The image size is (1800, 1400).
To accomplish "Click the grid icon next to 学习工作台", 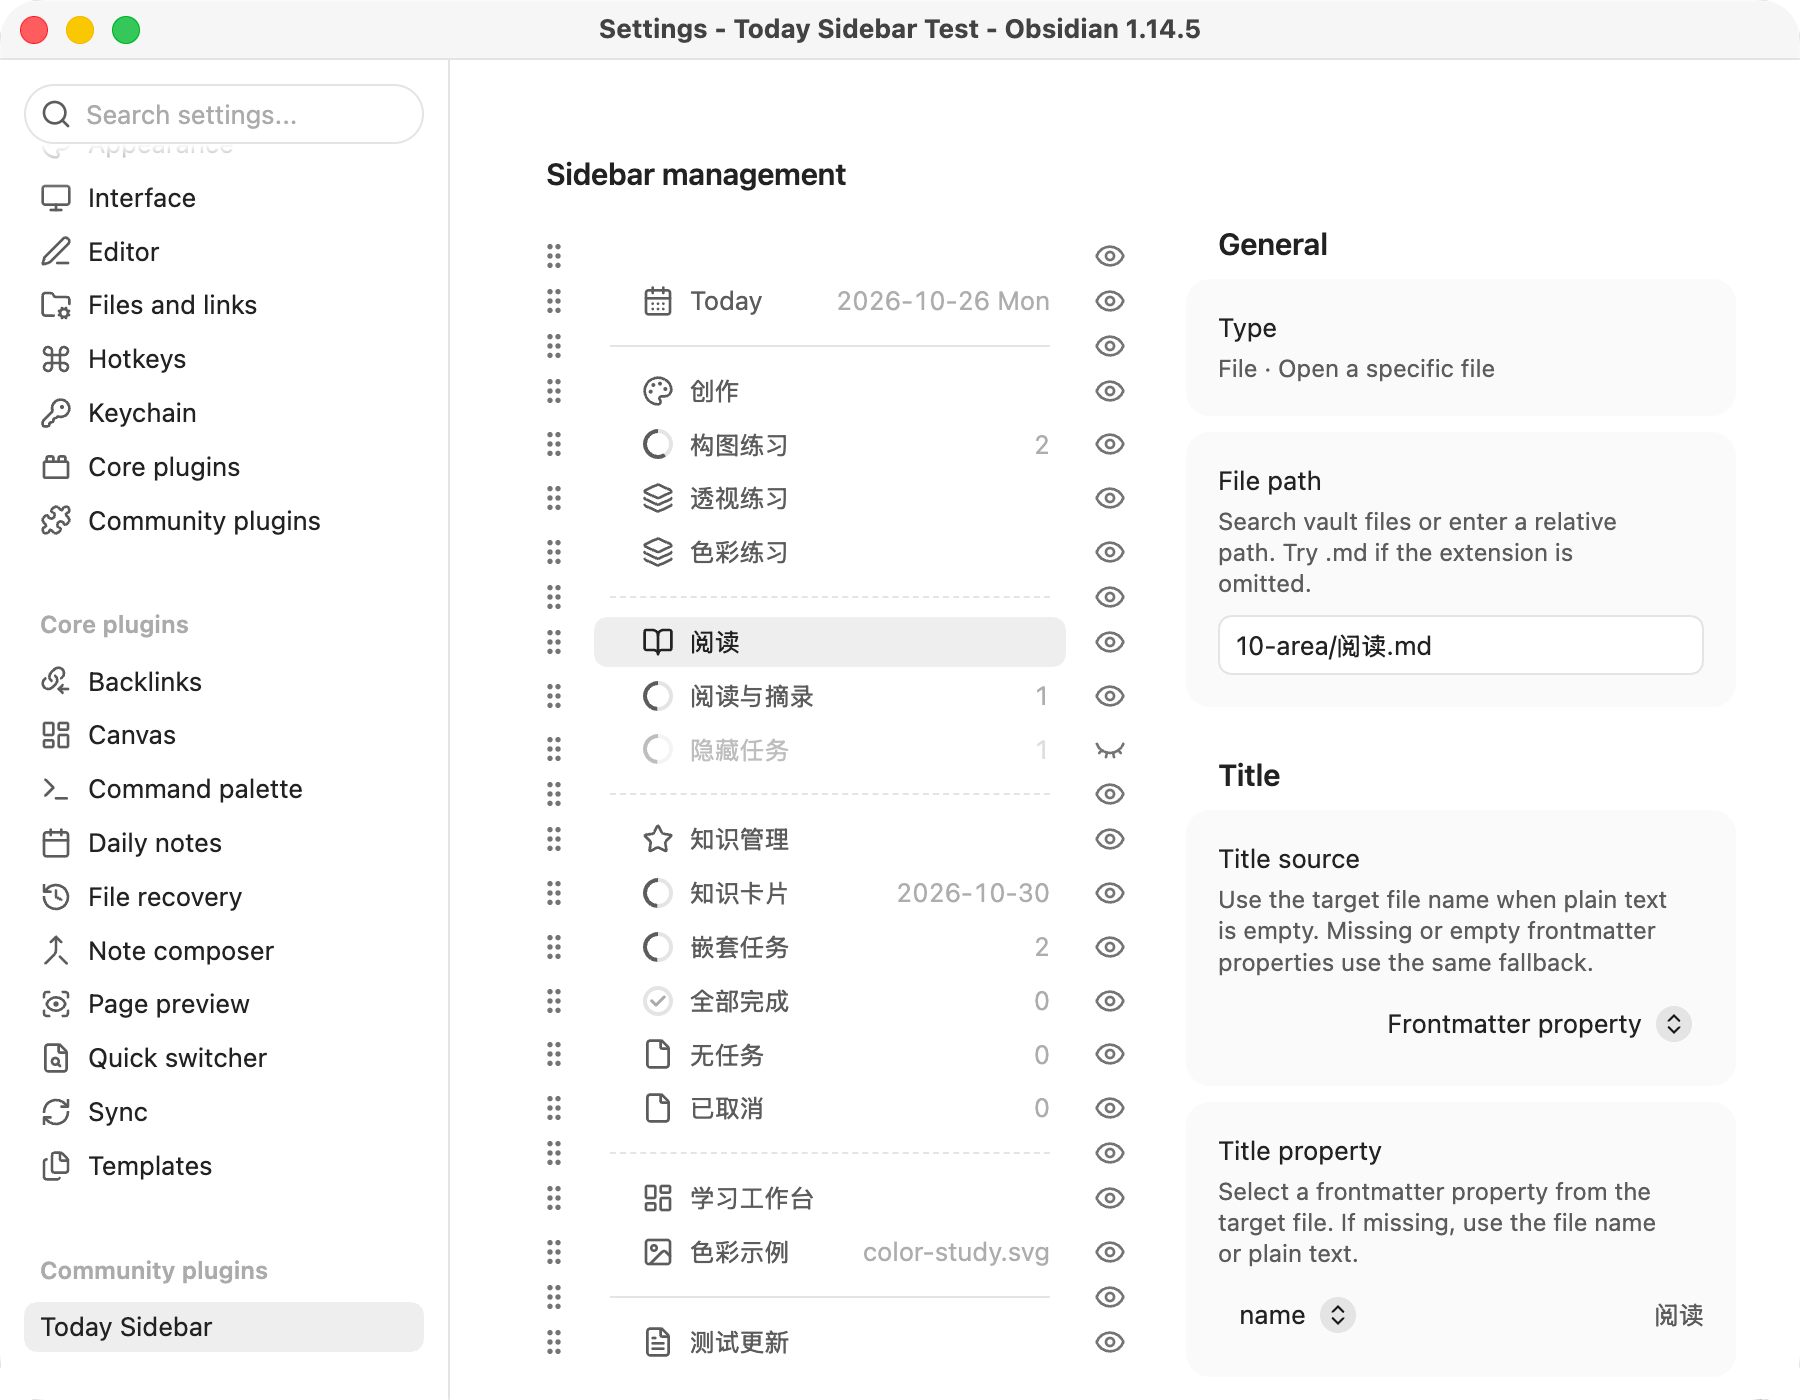I will (658, 1198).
